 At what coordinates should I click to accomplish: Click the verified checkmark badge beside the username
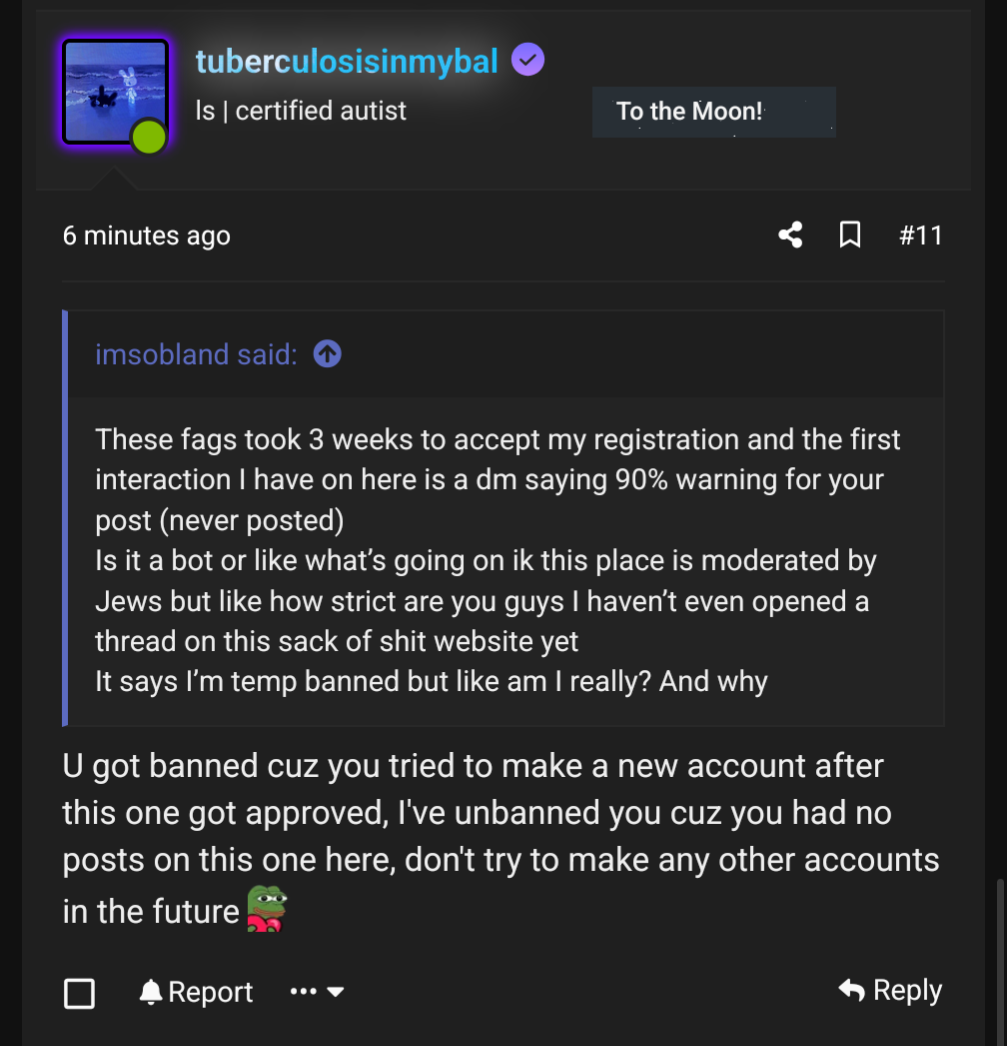point(527,60)
